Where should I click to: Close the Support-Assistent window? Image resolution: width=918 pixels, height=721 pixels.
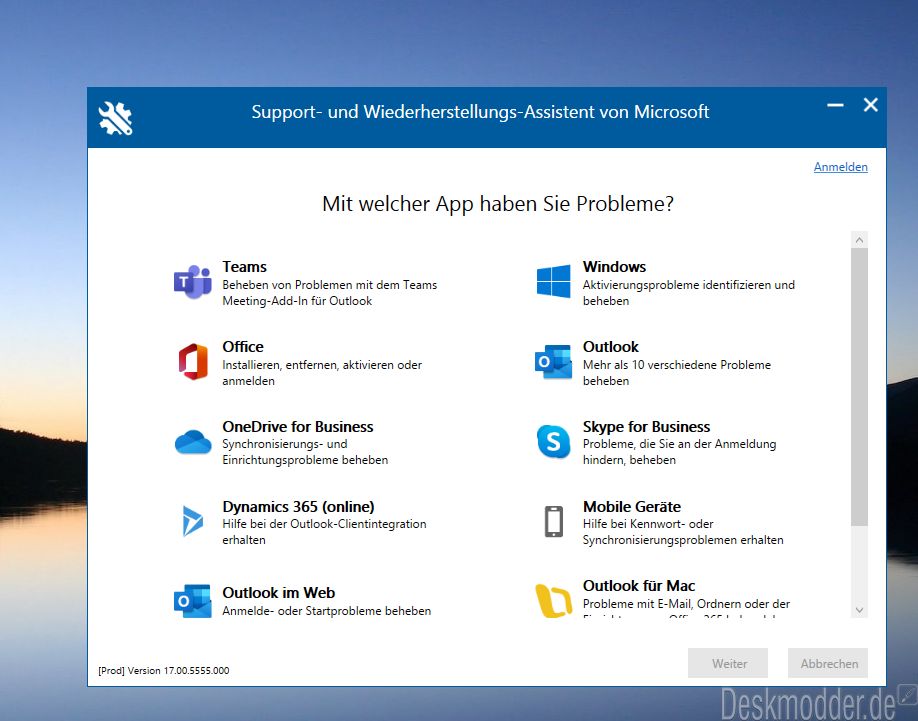[x=871, y=105]
